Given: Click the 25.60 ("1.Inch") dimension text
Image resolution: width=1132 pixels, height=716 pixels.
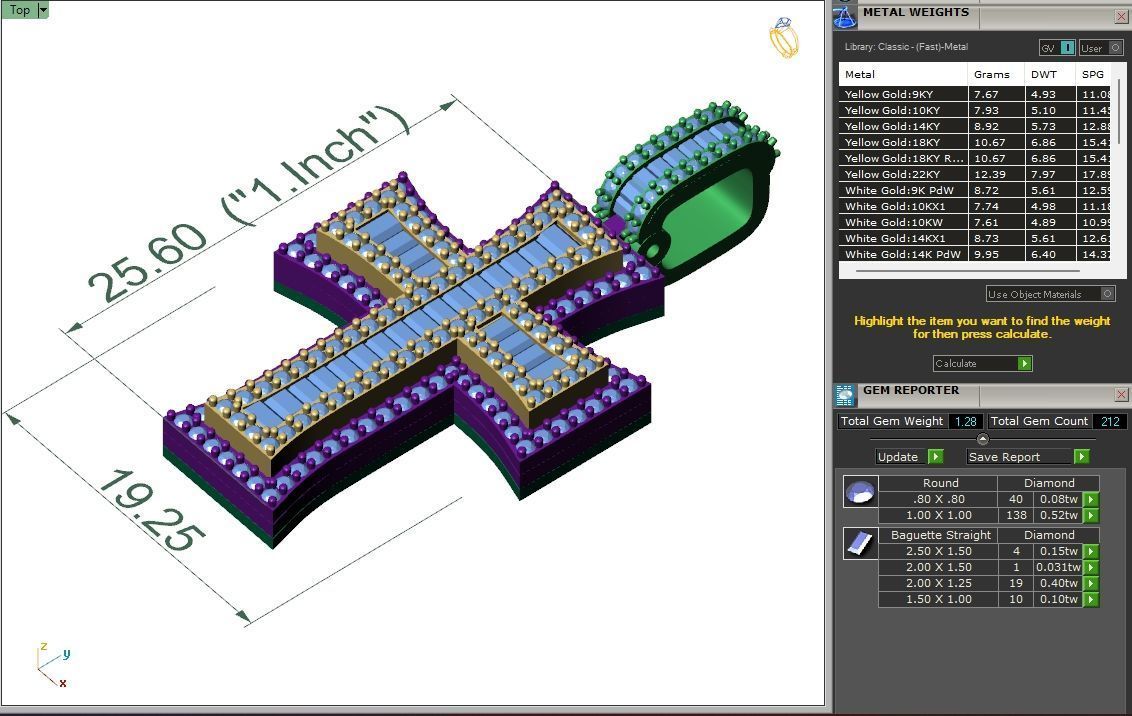Looking at the screenshot, I should point(249,204).
